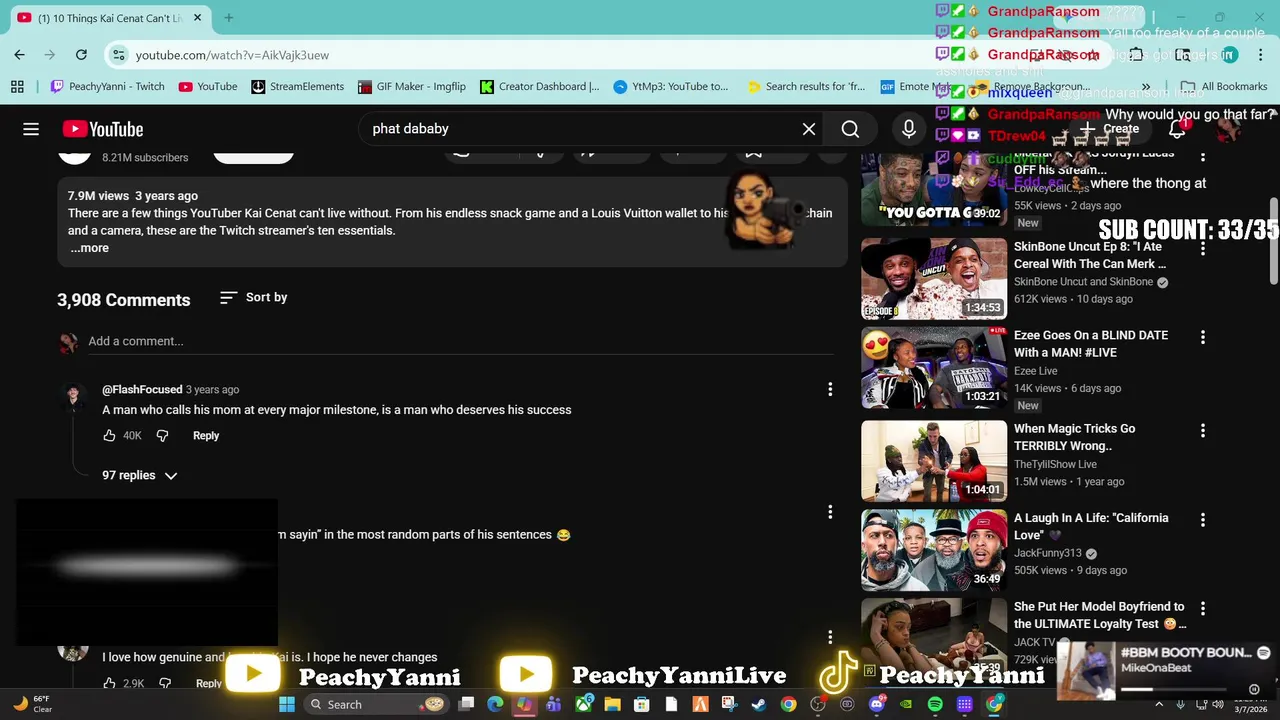Open the YouTube bookmark
The width and height of the screenshot is (1280, 720).
[208, 87]
